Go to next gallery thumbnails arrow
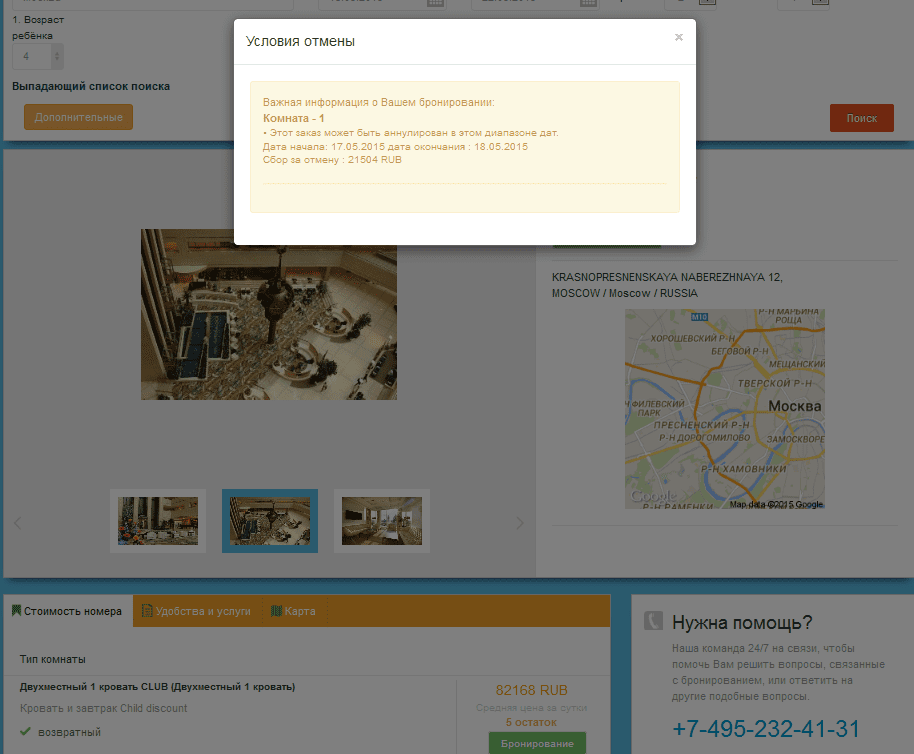Screen dimensions: 914x754 tap(519, 523)
